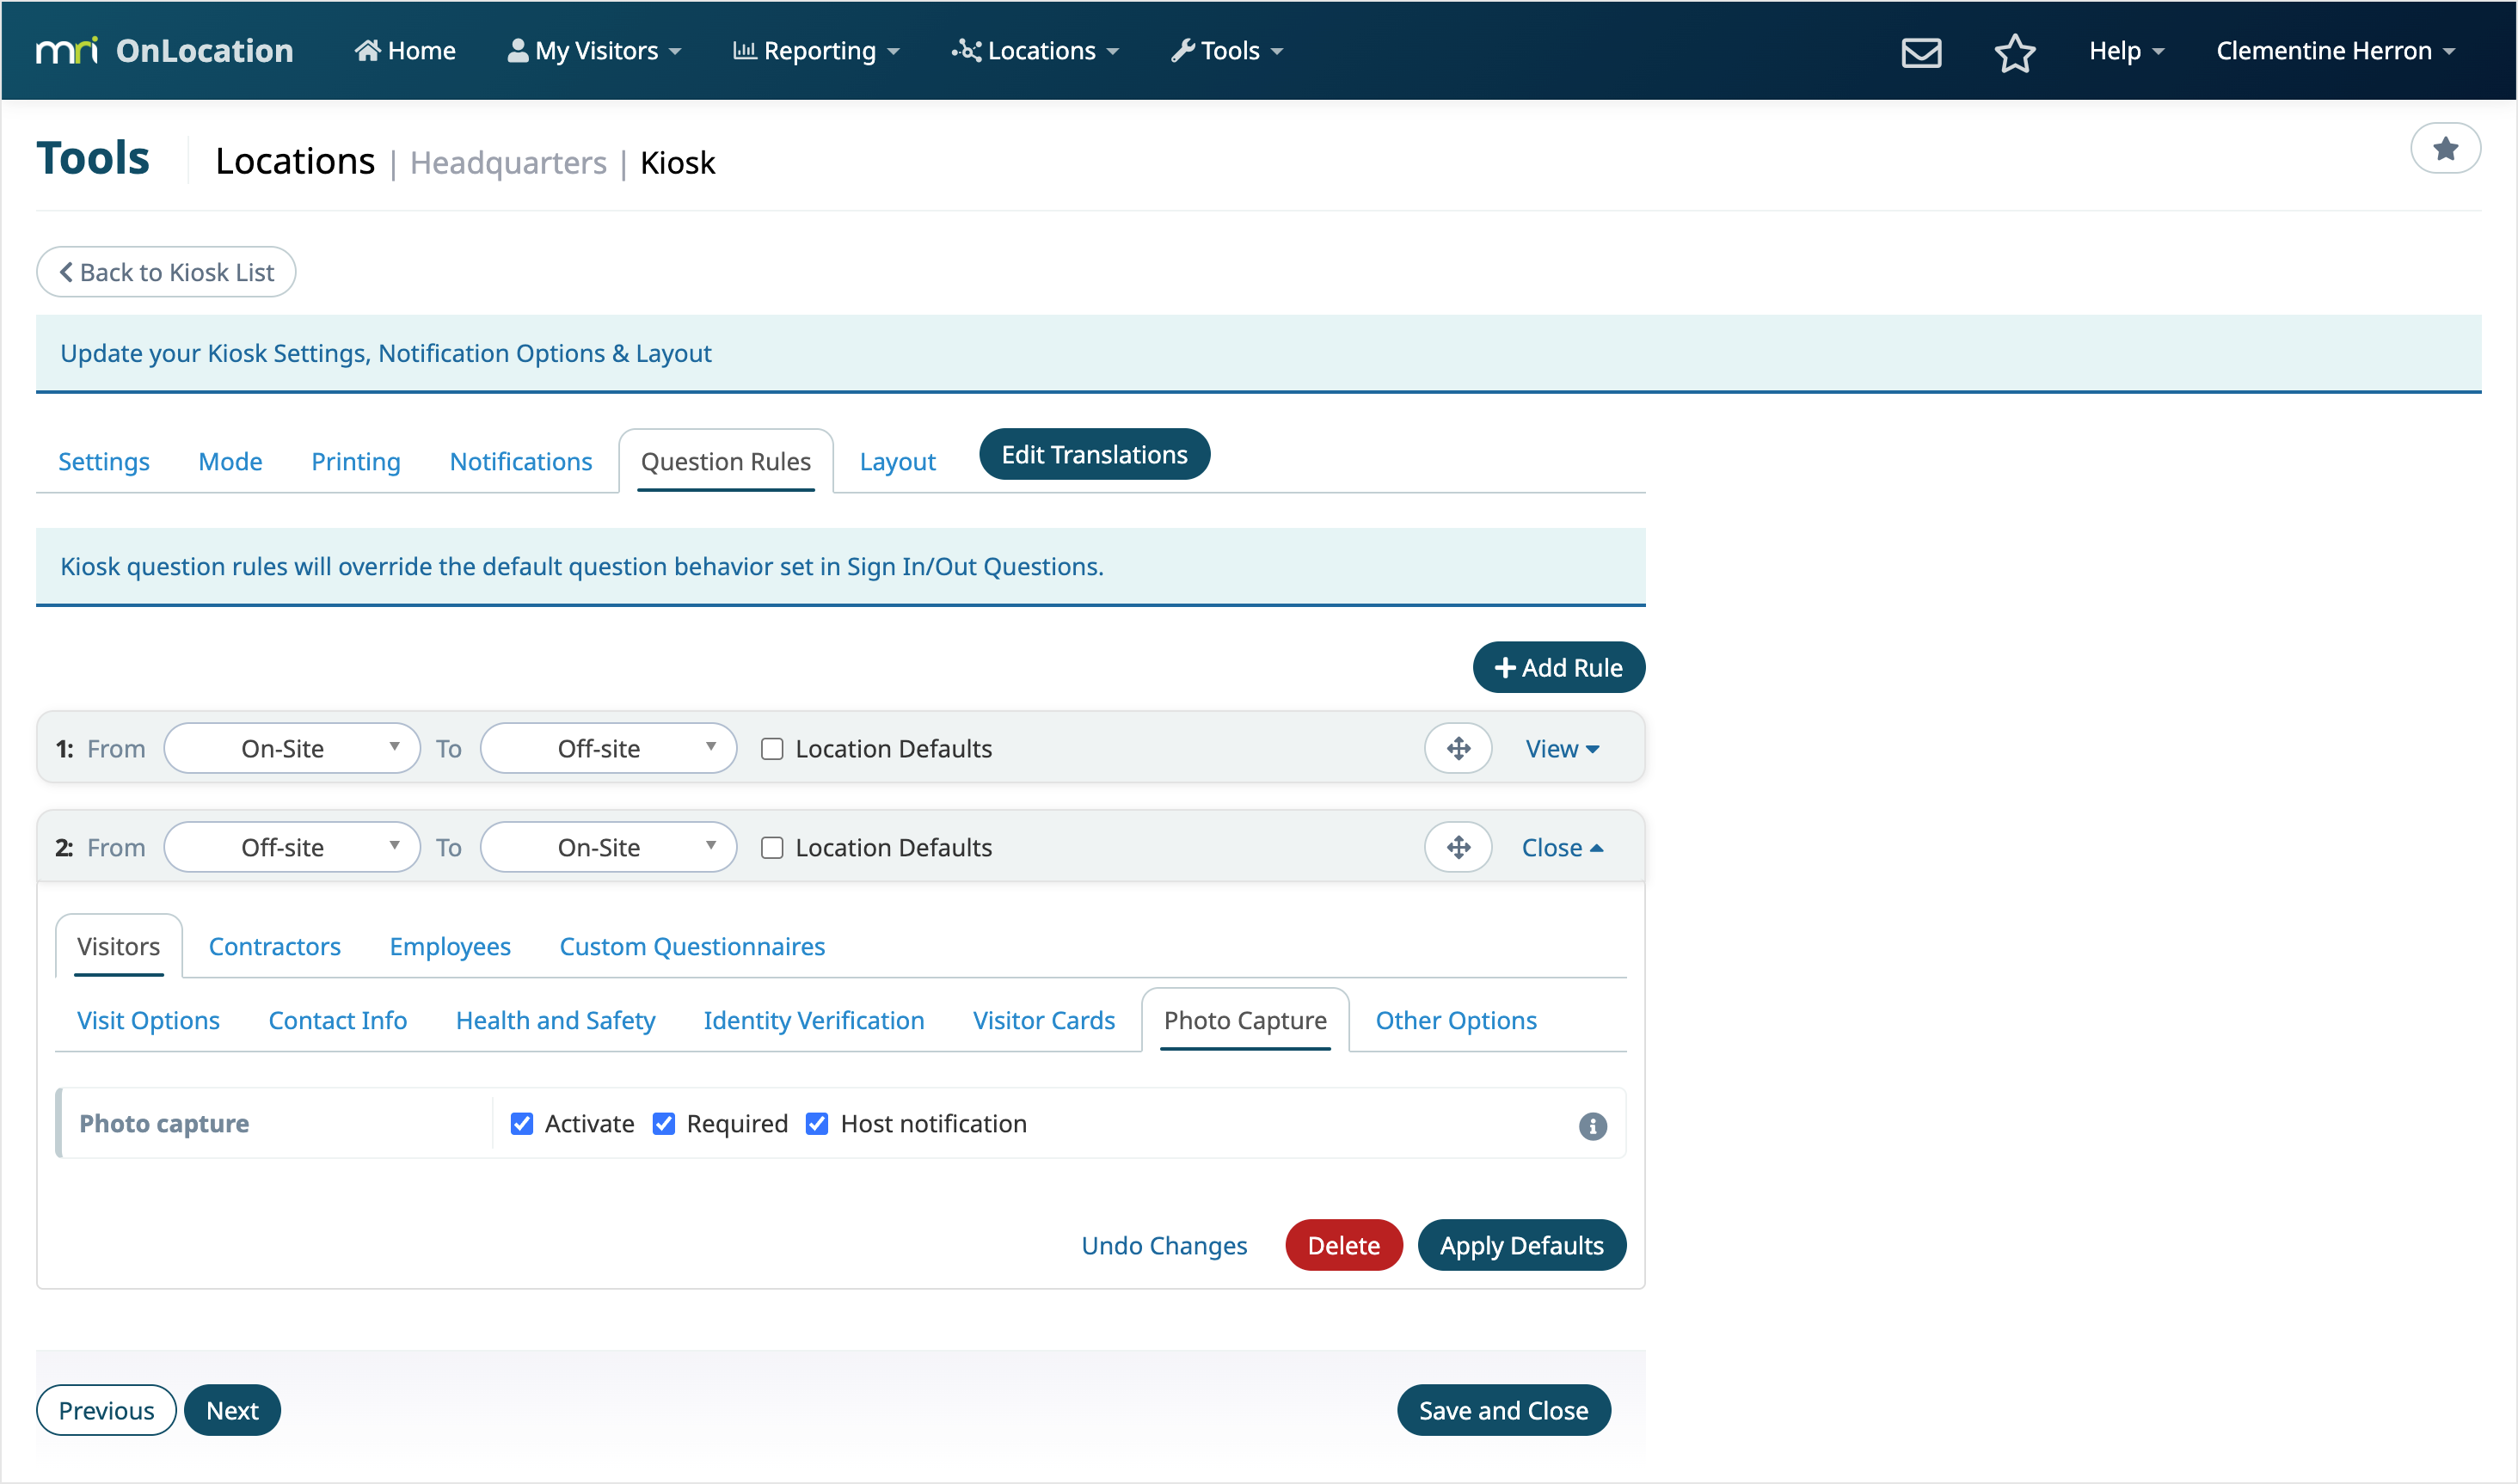The width and height of the screenshot is (2518, 1484).
Task: Open the Clementine Herron user menu
Action: pyautogui.click(x=2335, y=50)
